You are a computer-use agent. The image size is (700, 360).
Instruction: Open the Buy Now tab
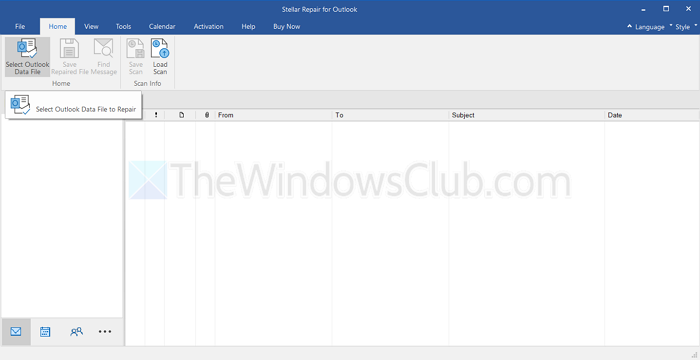point(287,27)
